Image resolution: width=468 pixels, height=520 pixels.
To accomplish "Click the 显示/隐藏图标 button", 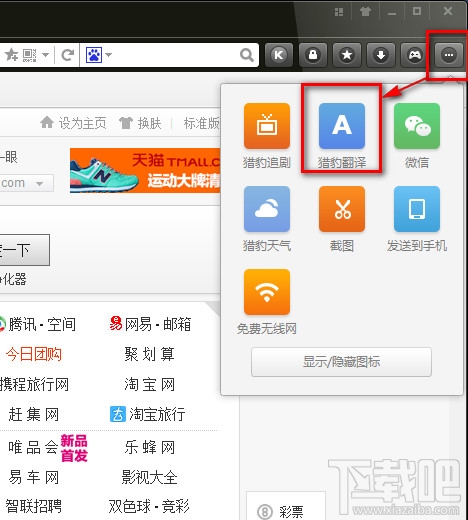I will point(341,362).
